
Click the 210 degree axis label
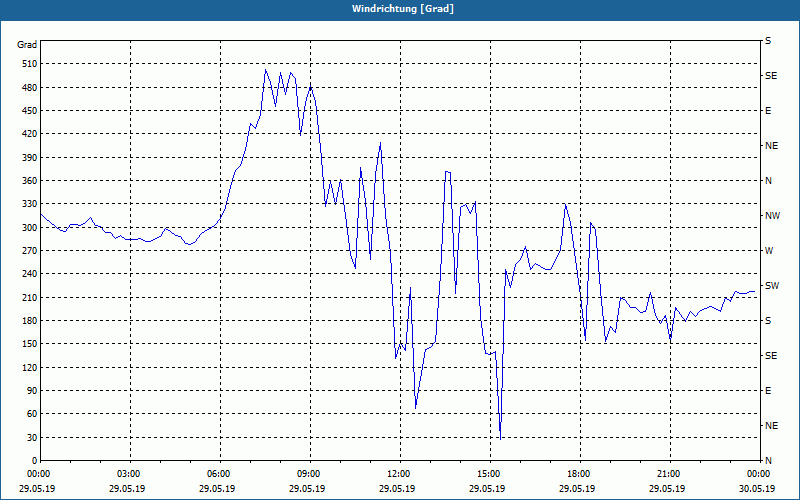pos(30,297)
